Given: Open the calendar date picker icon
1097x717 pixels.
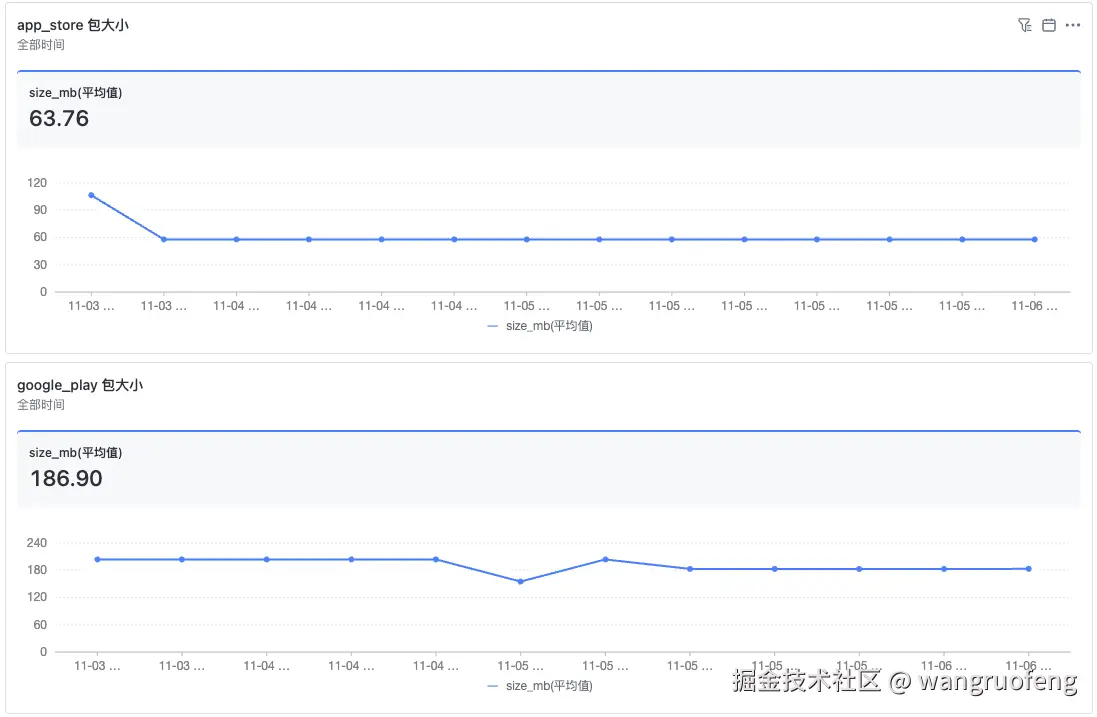Looking at the screenshot, I should (x=1049, y=25).
